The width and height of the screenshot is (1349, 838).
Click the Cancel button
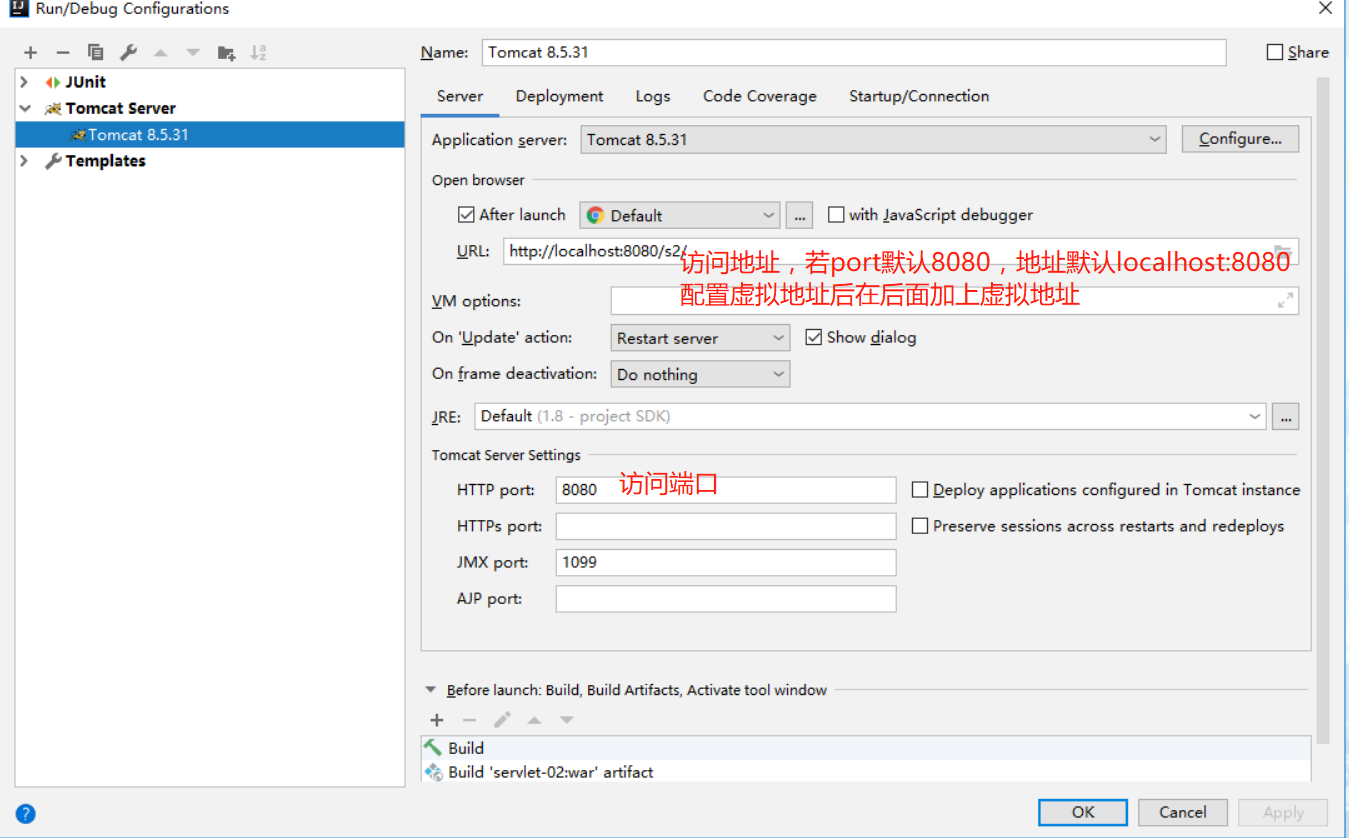coord(1182,812)
